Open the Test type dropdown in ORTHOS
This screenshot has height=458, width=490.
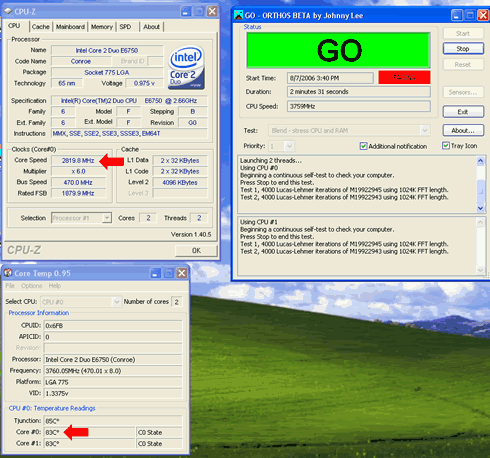pyautogui.click(x=425, y=130)
